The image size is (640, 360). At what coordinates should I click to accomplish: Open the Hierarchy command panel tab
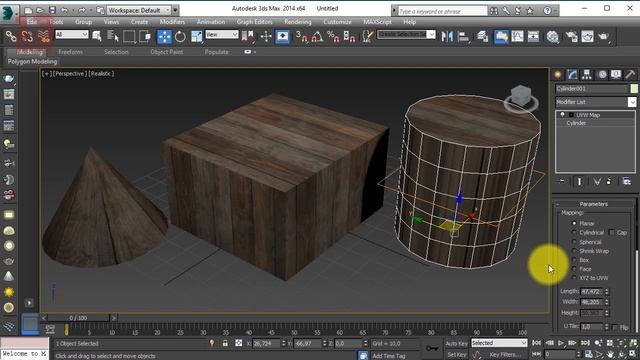point(587,74)
